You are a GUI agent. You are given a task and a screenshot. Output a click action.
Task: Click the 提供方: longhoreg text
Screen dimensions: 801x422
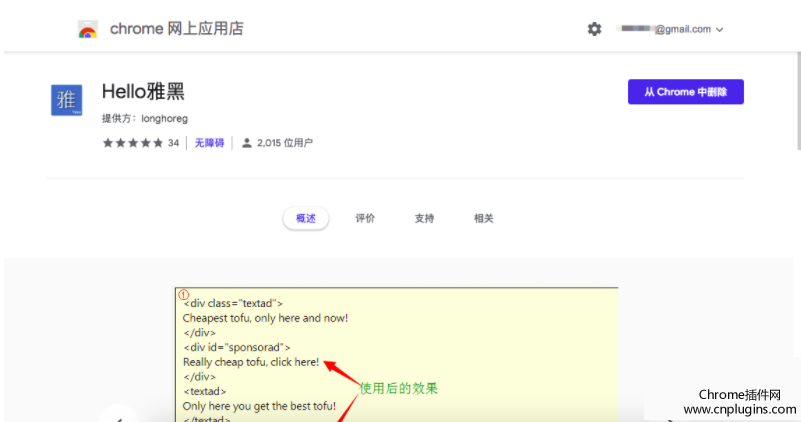[x=145, y=119]
